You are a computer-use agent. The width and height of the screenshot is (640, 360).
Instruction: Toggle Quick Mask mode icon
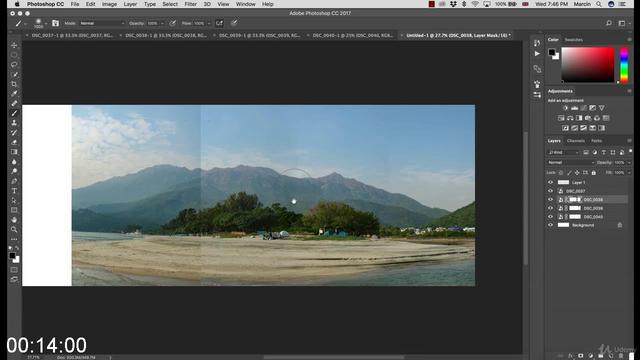14,270
